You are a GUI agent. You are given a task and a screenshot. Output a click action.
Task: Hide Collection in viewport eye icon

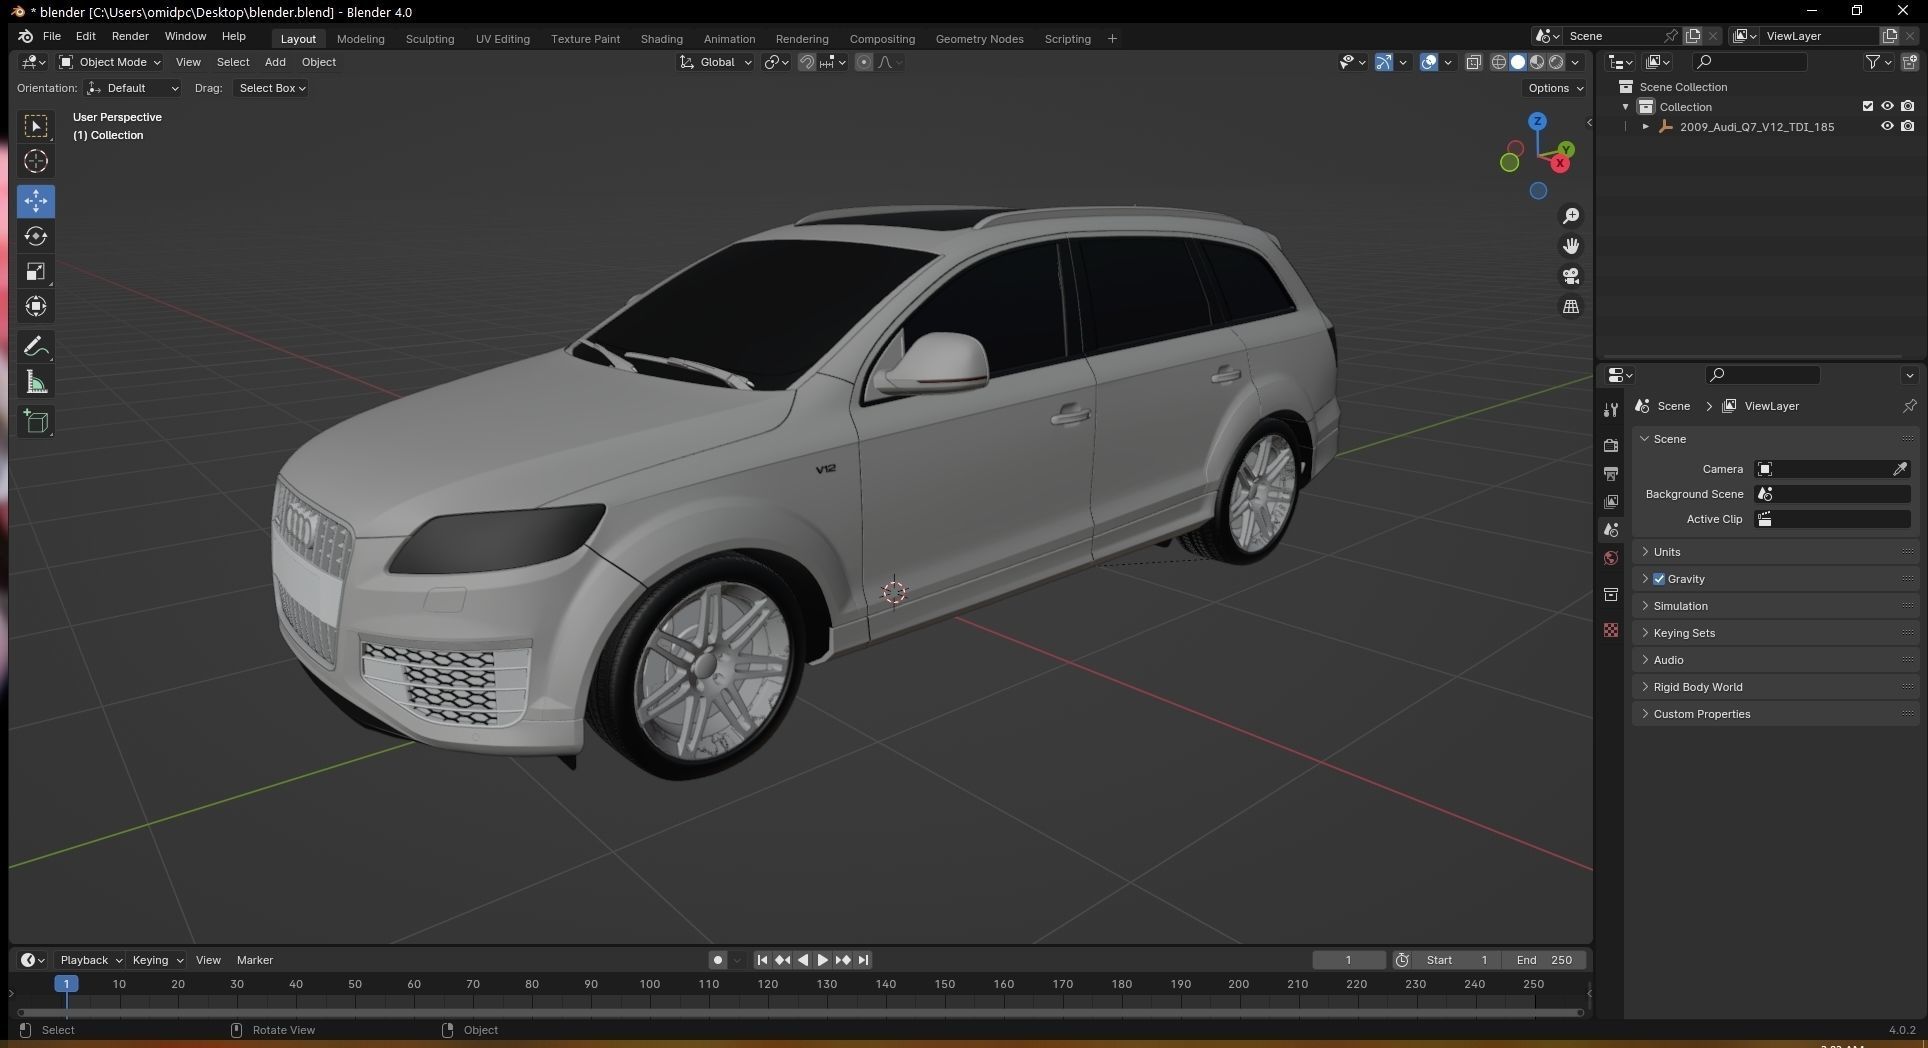1887,106
